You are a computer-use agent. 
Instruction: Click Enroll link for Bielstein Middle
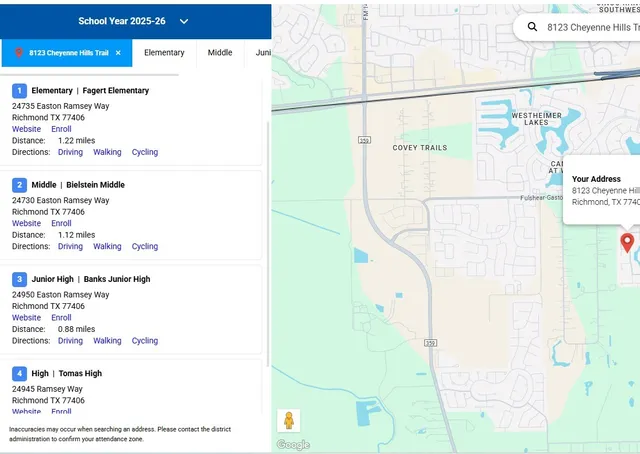point(61,223)
